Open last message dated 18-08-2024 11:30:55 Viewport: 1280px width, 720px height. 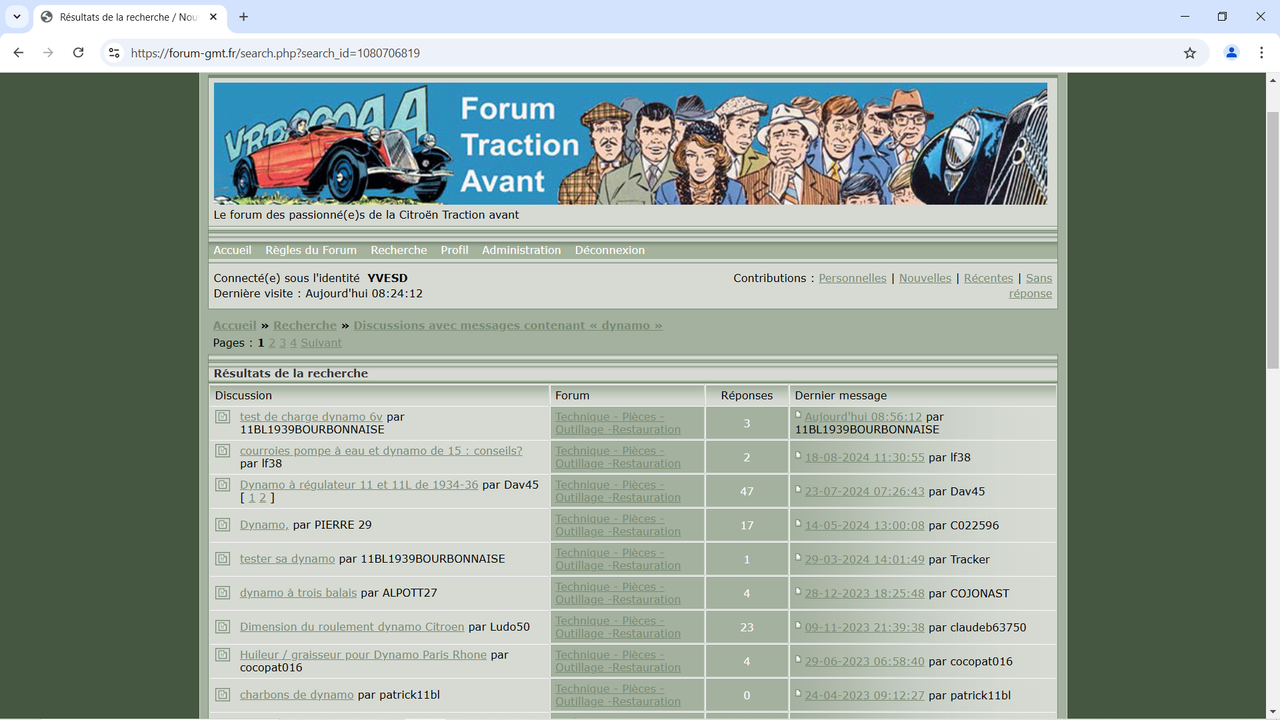865,457
